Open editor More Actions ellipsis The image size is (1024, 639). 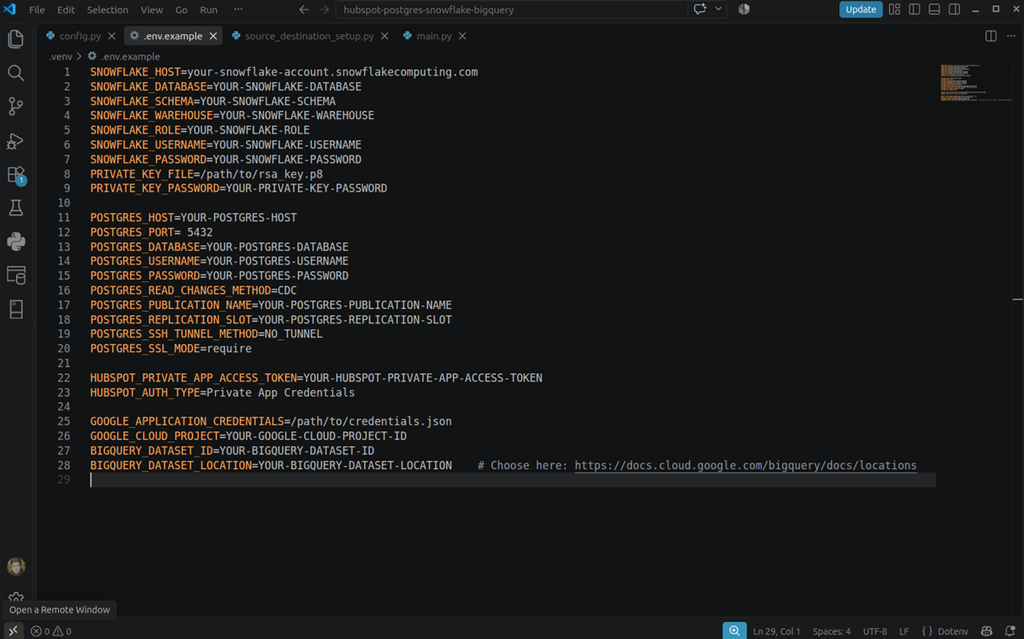(x=1011, y=36)
